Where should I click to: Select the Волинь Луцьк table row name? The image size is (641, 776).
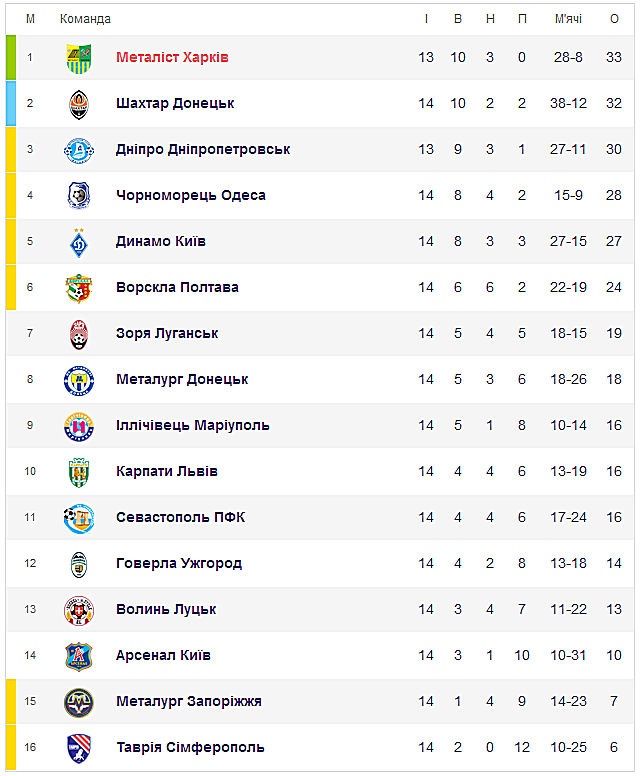click(166, 609)
